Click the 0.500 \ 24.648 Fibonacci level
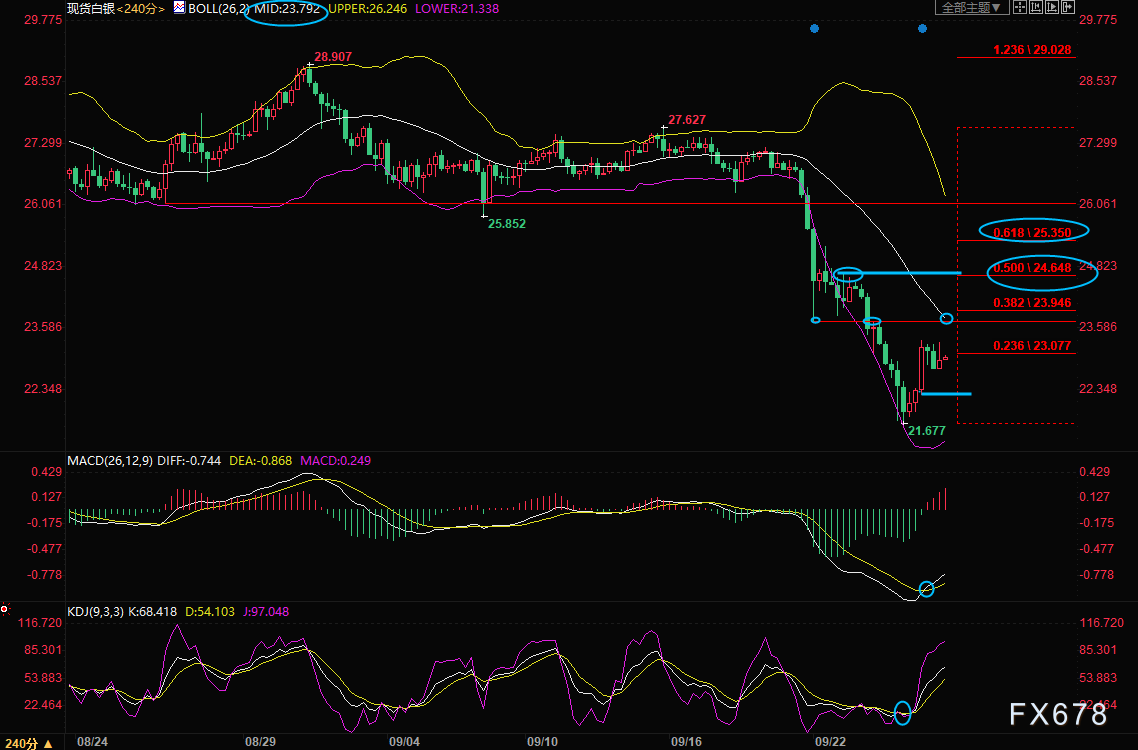The width and height of the screenshot is (1138, 750). 1032,268
